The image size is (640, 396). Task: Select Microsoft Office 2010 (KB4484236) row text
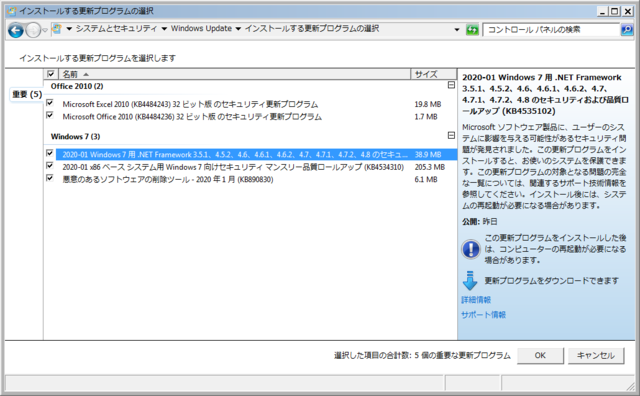coord(192,117)
